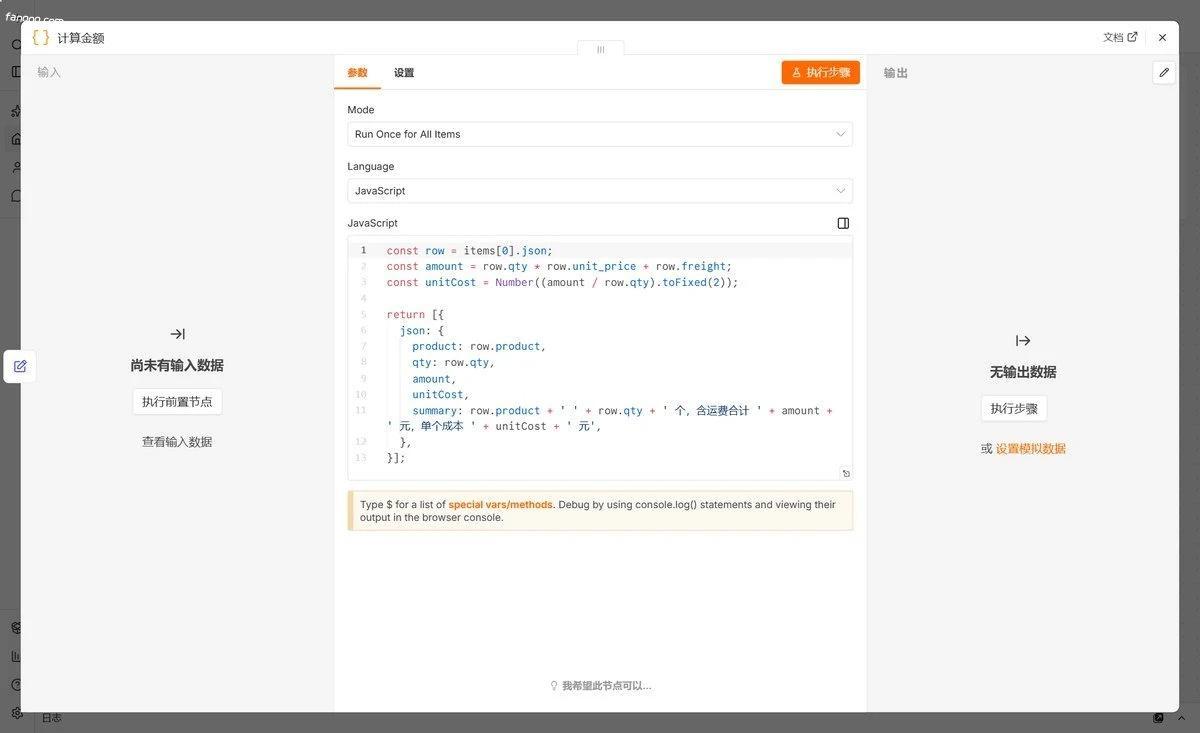Close the 计算金额 node dialog
This screenshot has width=1200, height=733.
[1162, 37]
